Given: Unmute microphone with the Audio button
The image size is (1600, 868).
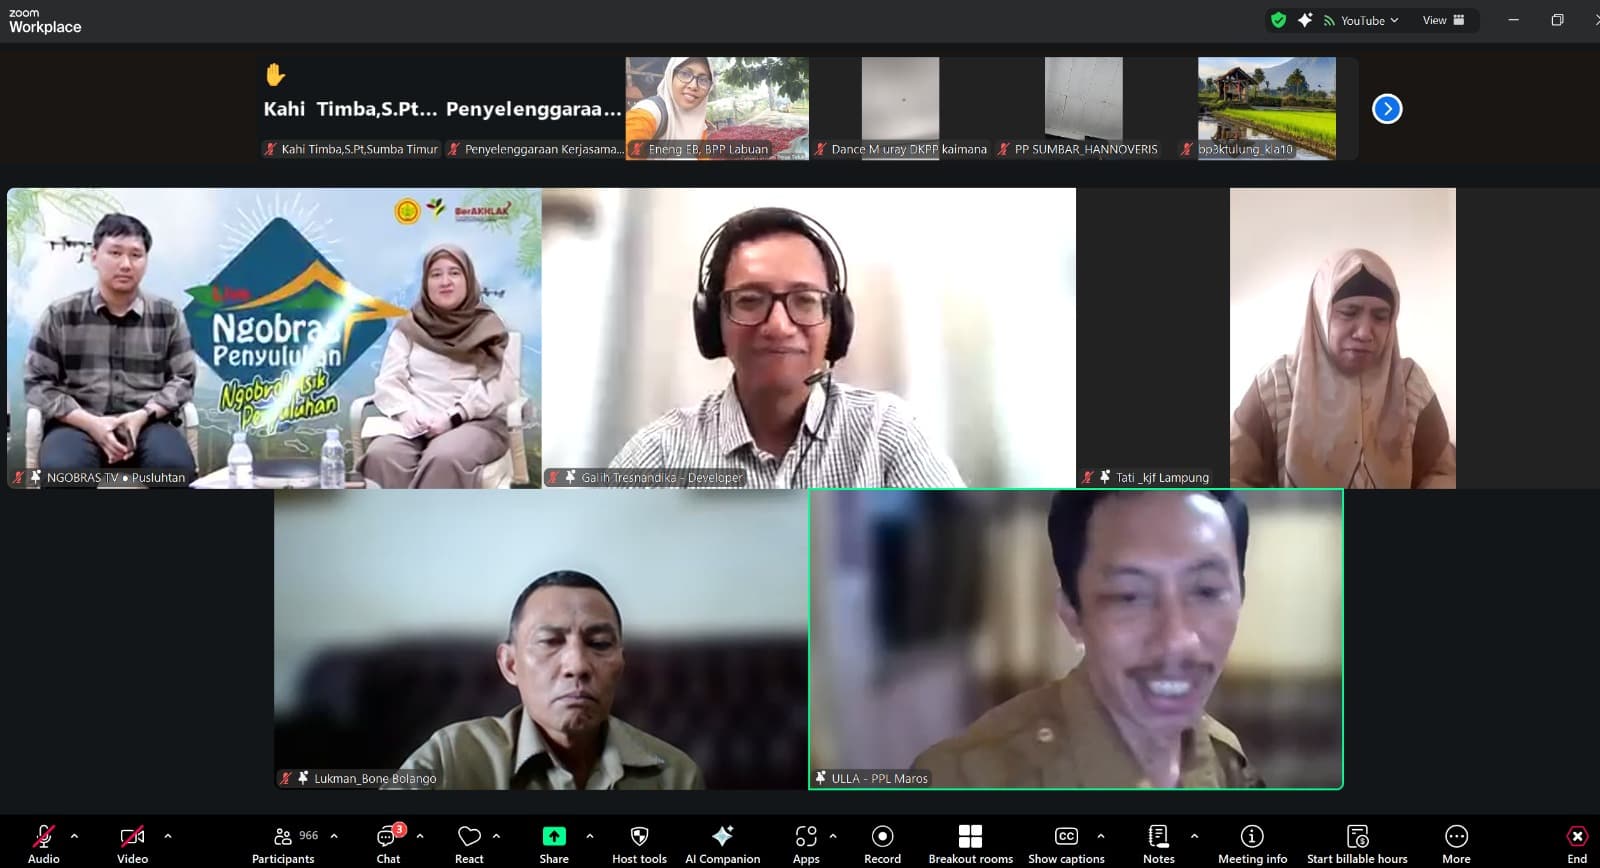Looking at the screenshot, I should [x=43, y=843].
